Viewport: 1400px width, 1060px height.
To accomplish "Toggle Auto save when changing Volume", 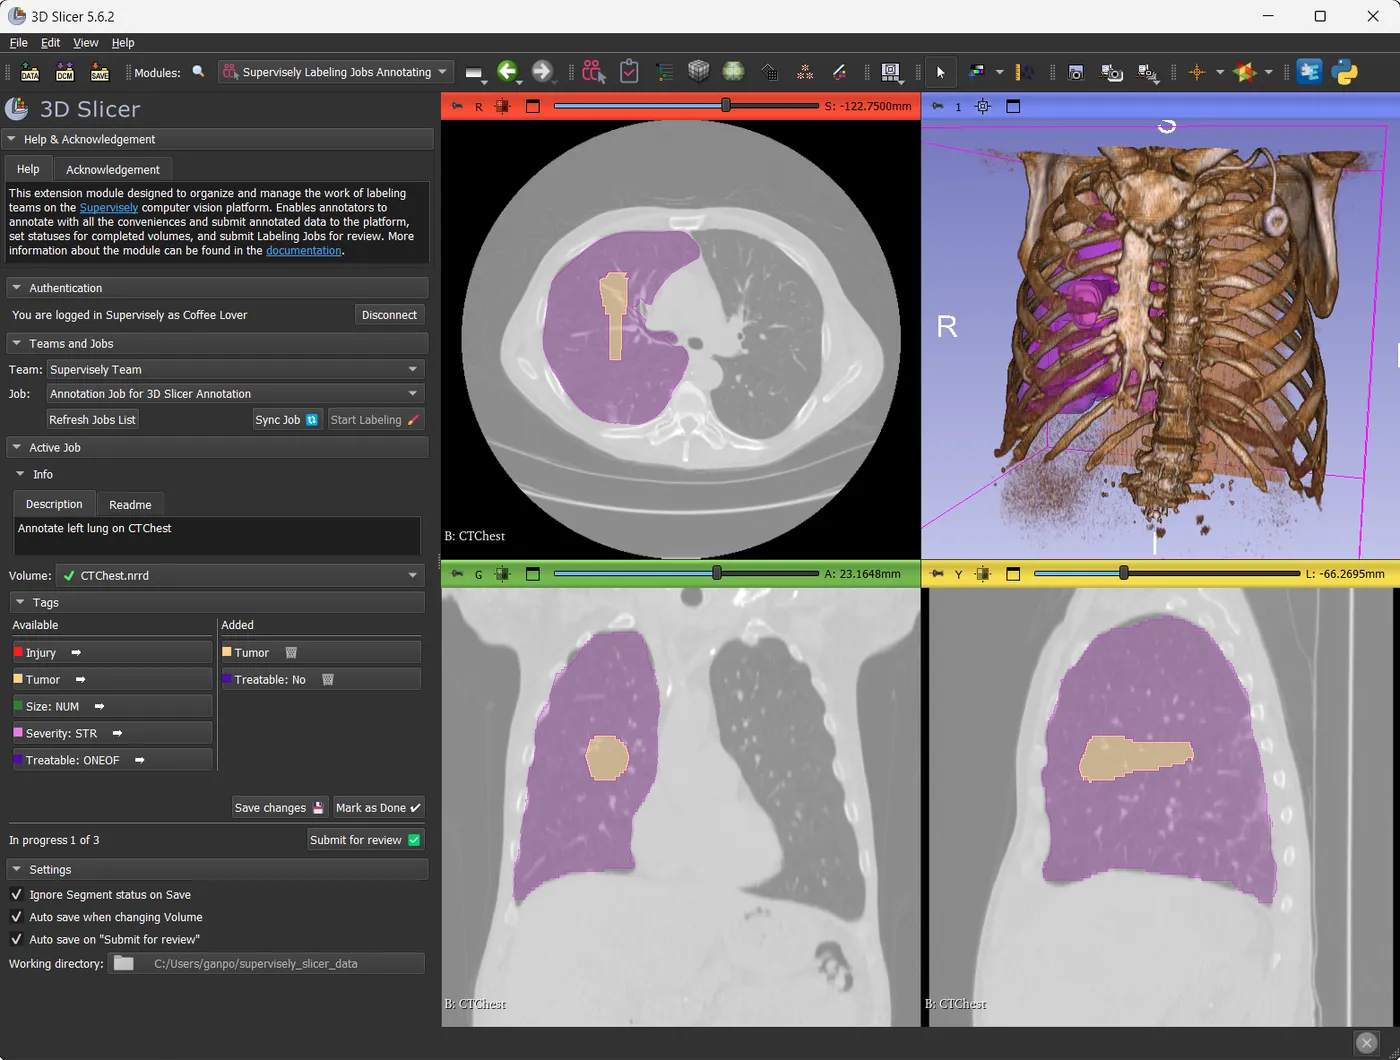I will (x=16, y=917).
